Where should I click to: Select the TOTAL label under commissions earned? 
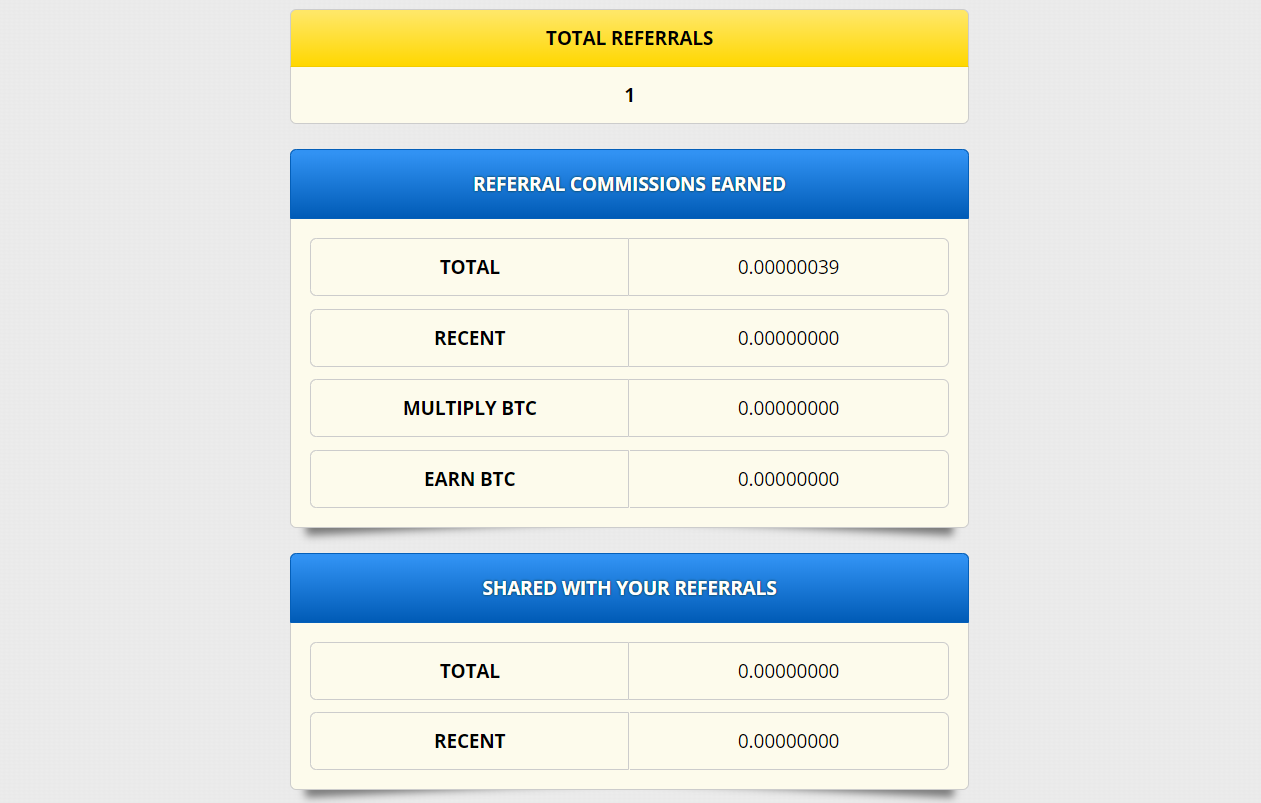point(469,267)
